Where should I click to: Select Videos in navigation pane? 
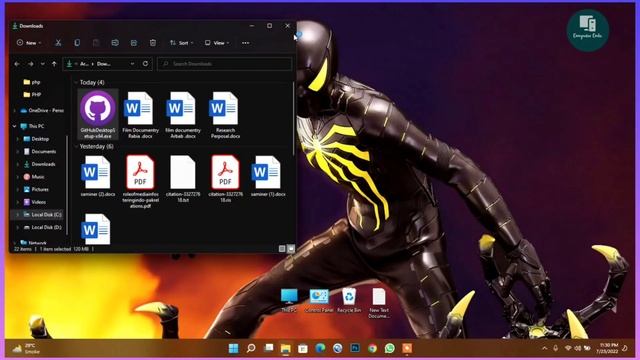point(35,202)
